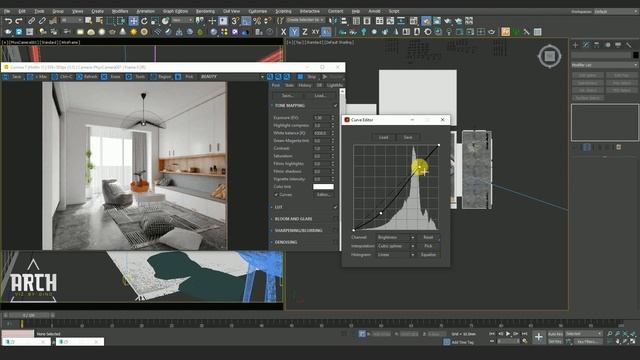The width and height of the screenshot is (640, 360).
Task: Click the Align tool icon
Action: [x=344, y=20]
